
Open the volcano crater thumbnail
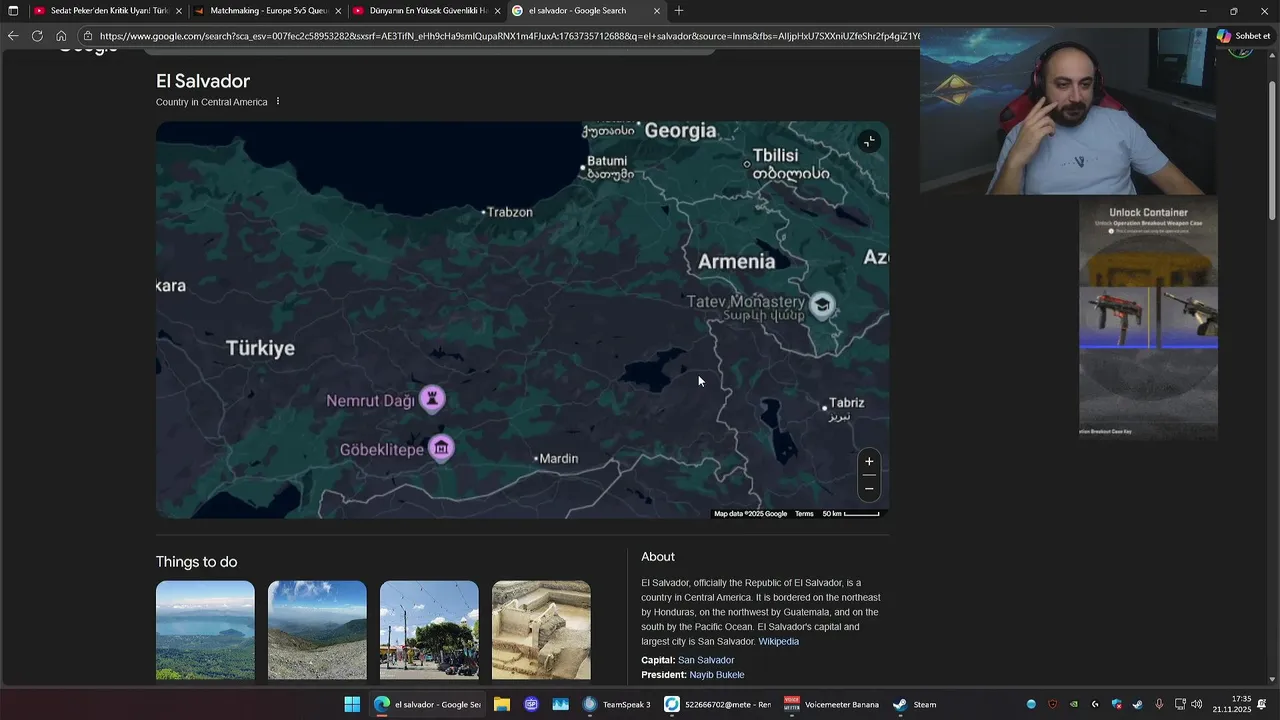317,630
